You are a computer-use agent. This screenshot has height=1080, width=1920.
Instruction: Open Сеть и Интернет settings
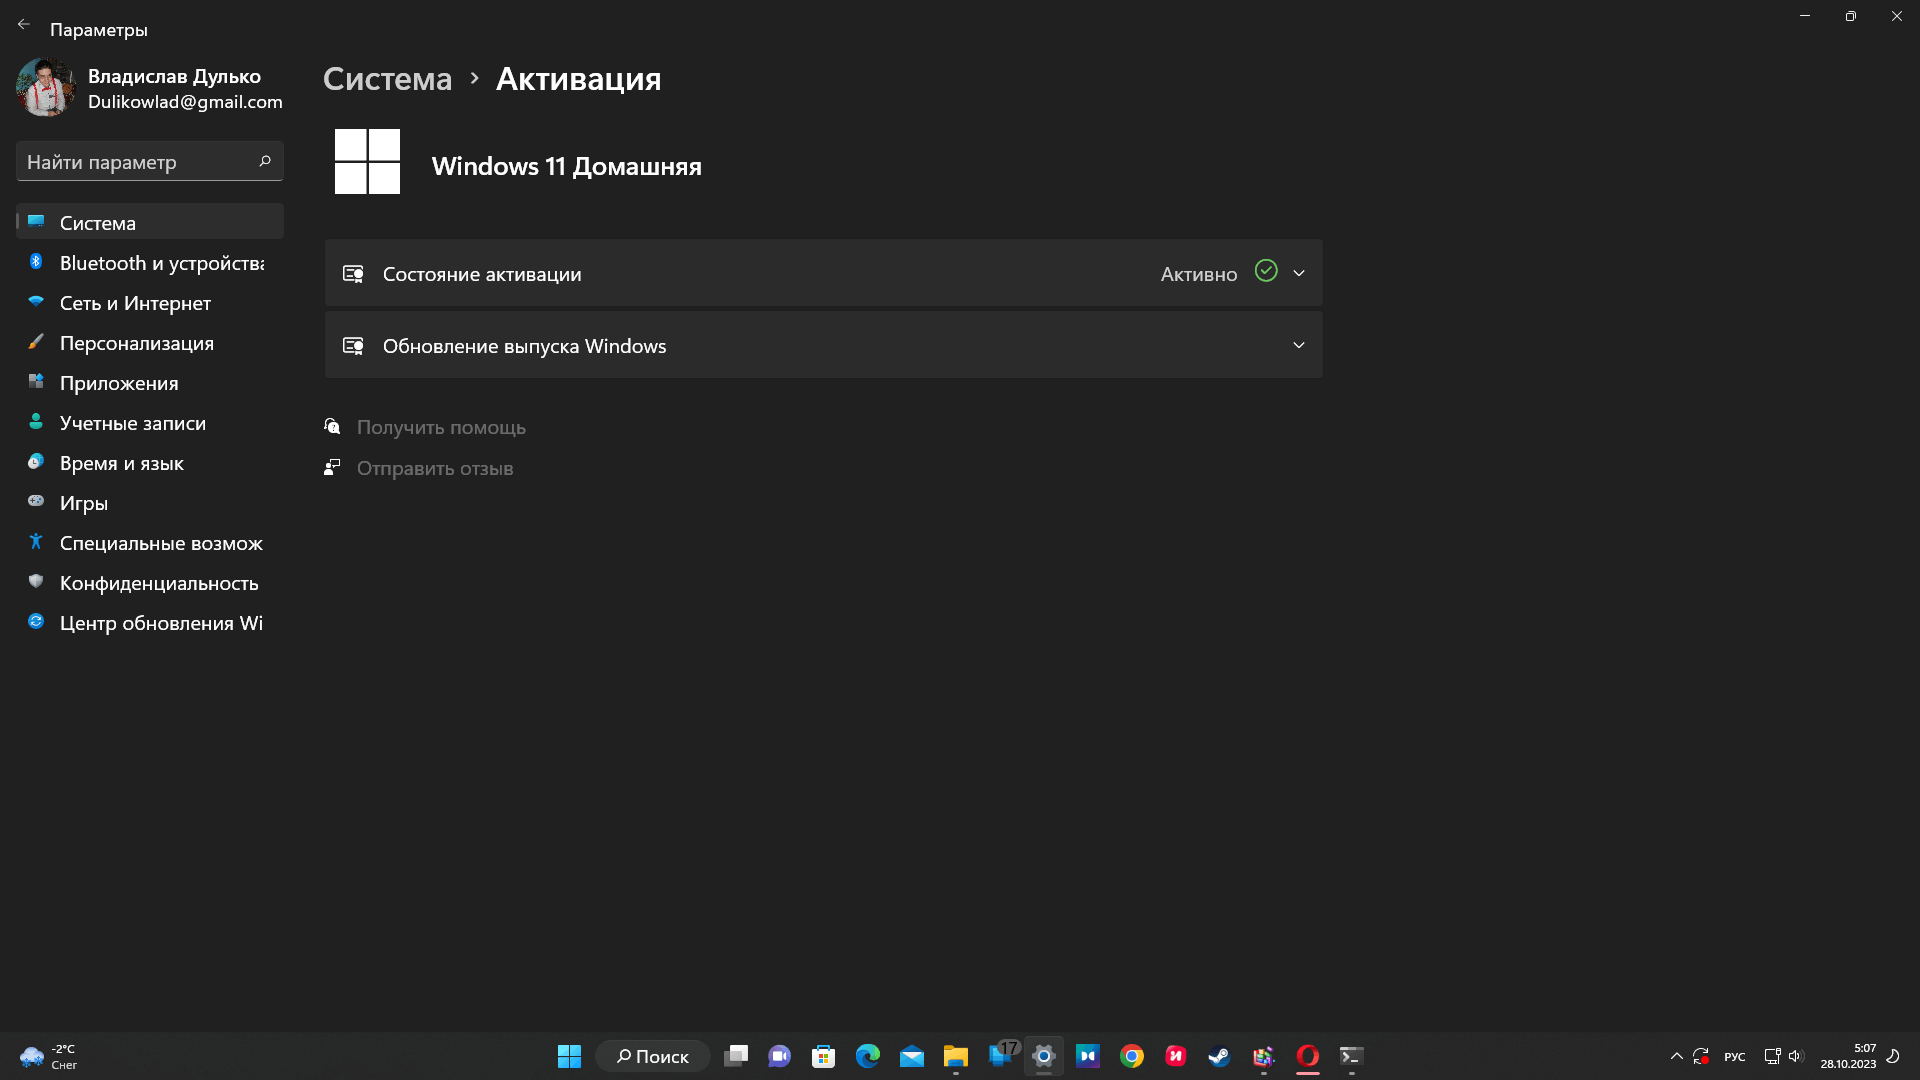[150, 302]
